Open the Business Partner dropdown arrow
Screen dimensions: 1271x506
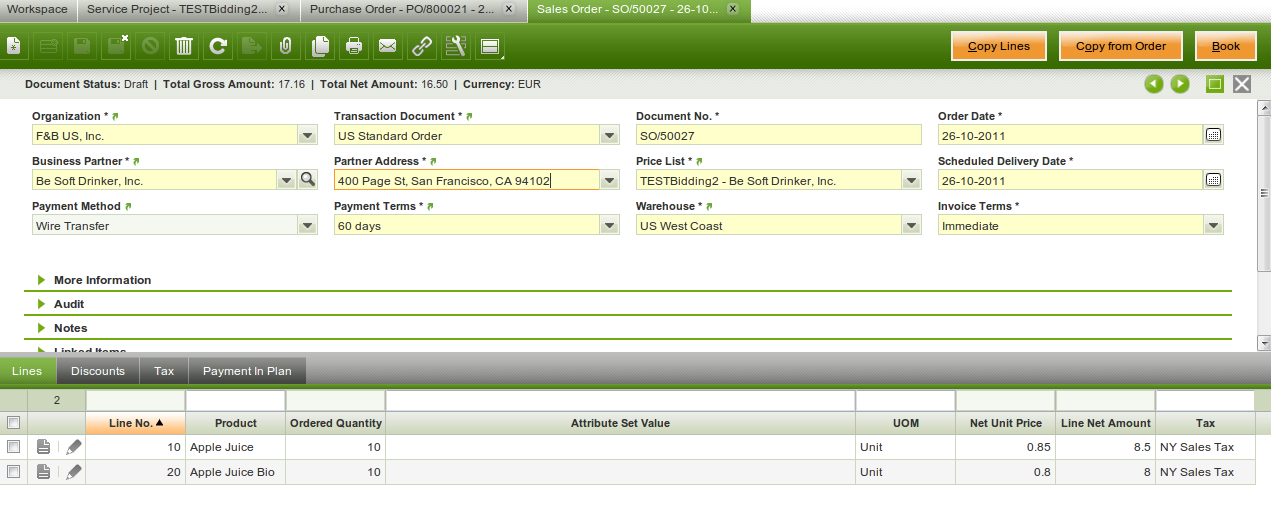[x=285, y=181]
